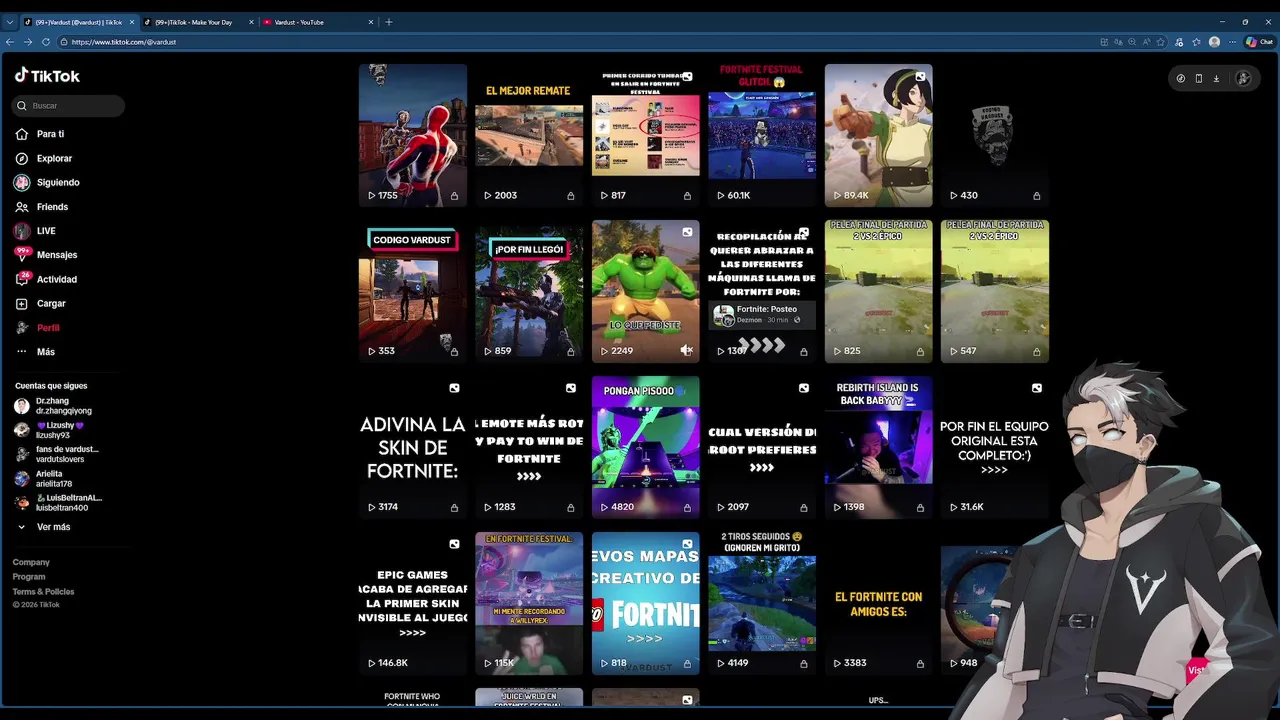
Task: Close the Vardust - YouTube tab
Action: click(371, 22)
